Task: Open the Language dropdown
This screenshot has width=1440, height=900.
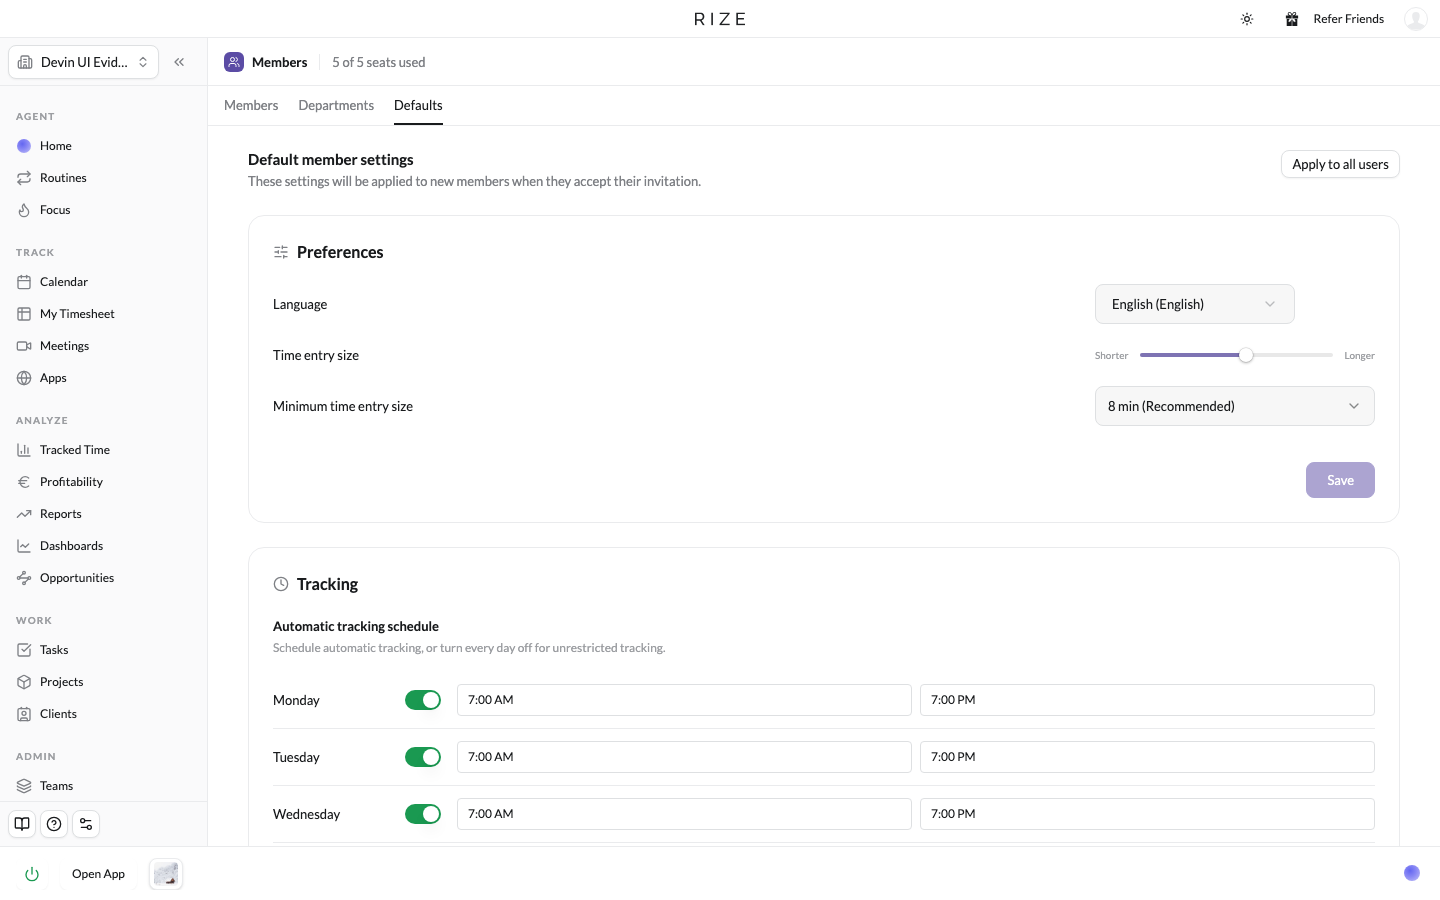Action: pyautogui.click(x=1195, y=304)
